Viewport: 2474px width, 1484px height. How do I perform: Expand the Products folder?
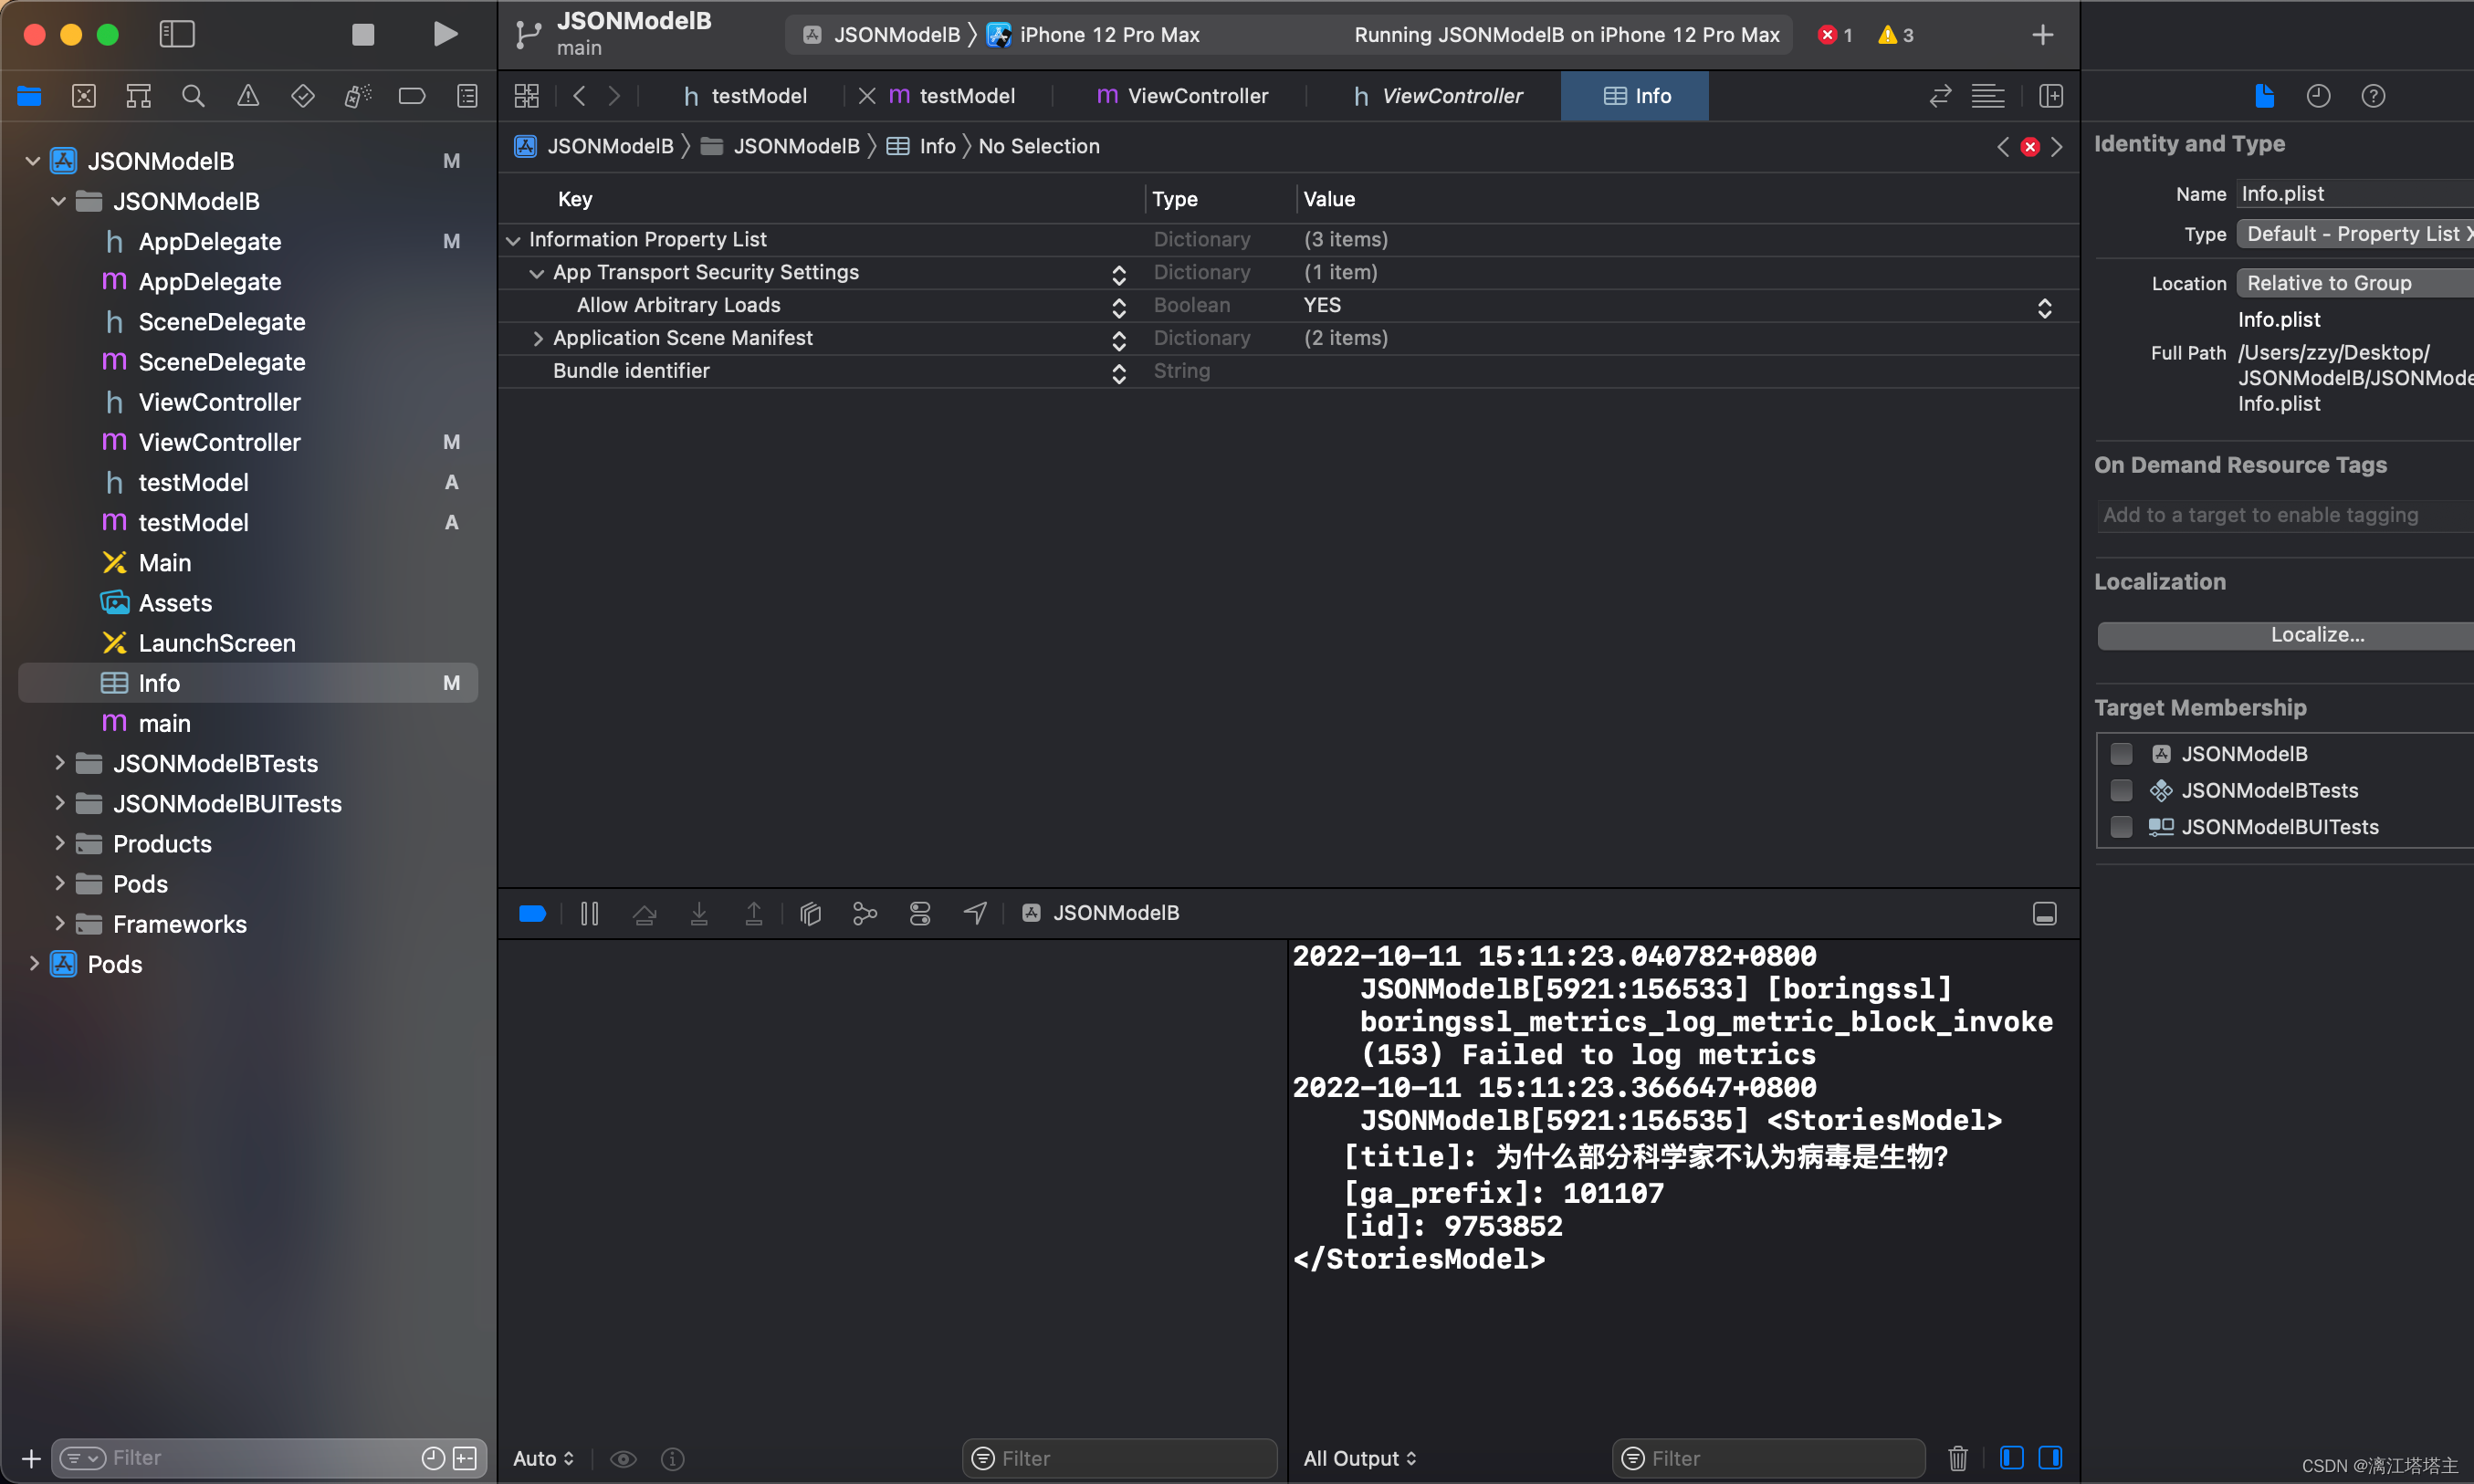pyautogui.click(x=59, y=843)
